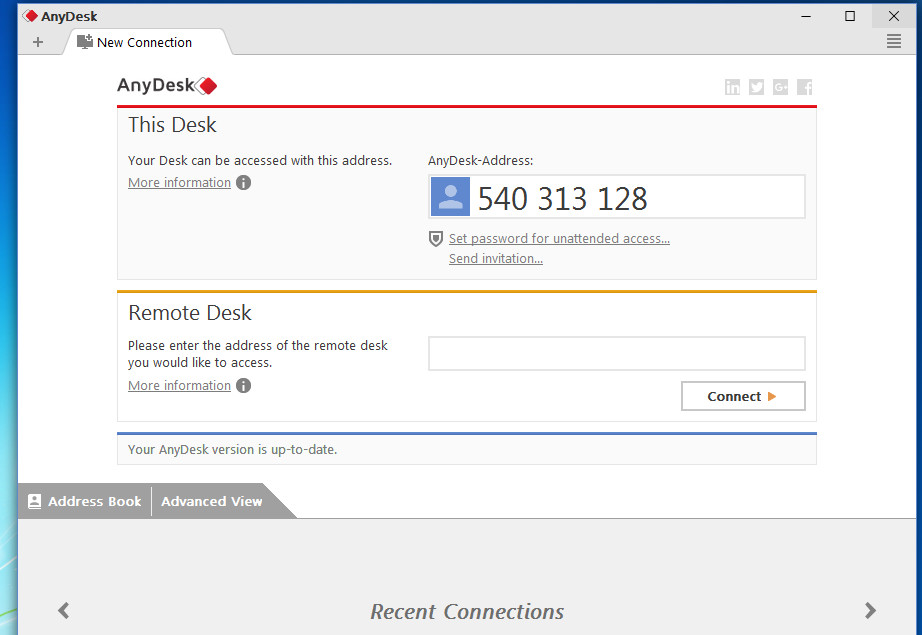The width and height of the screenshot is (922, 635).
Task: Show next recent connections with right arrow
Action: click(x=870, y=610)
